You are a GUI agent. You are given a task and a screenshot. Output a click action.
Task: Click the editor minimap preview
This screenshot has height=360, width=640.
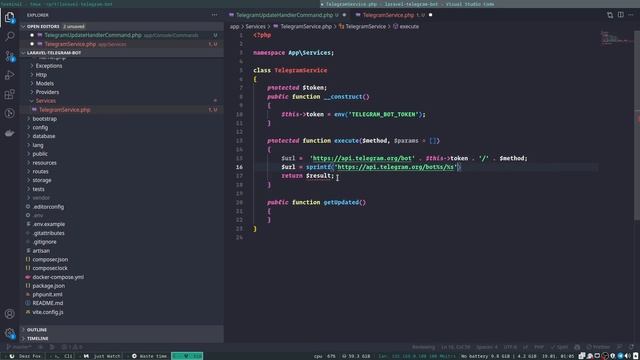(x=616, y=38)
